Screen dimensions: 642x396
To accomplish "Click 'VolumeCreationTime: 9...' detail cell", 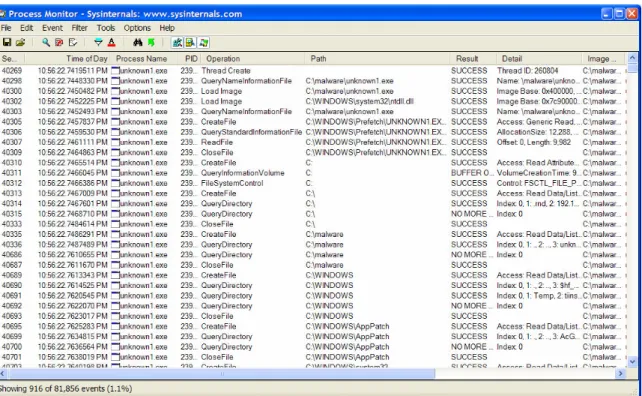I will coord(538,173).
